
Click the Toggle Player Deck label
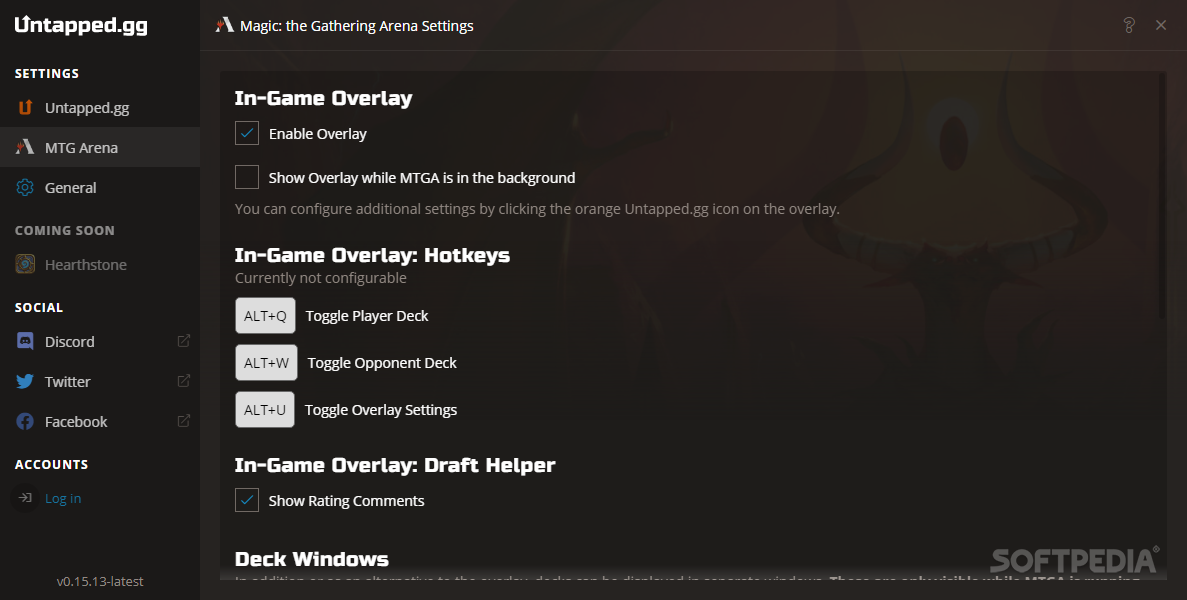(x=367, y=316)
